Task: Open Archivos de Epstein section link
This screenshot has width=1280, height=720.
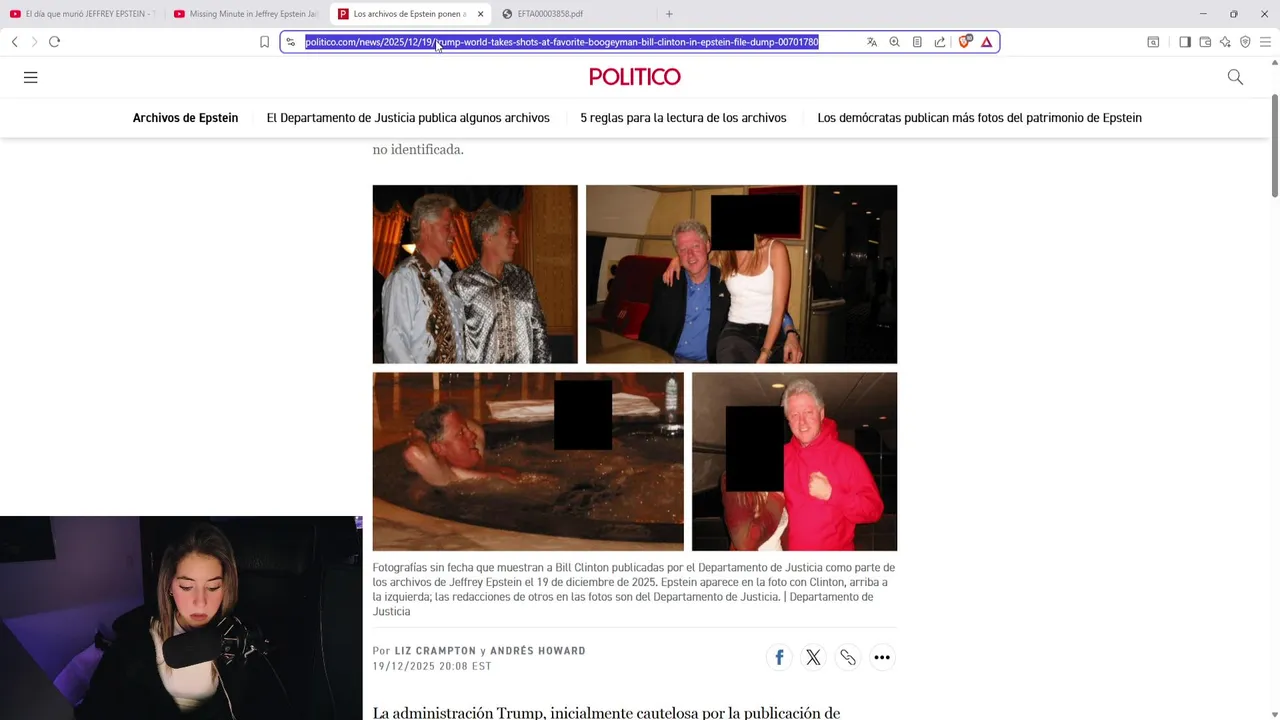Action: 185,118
